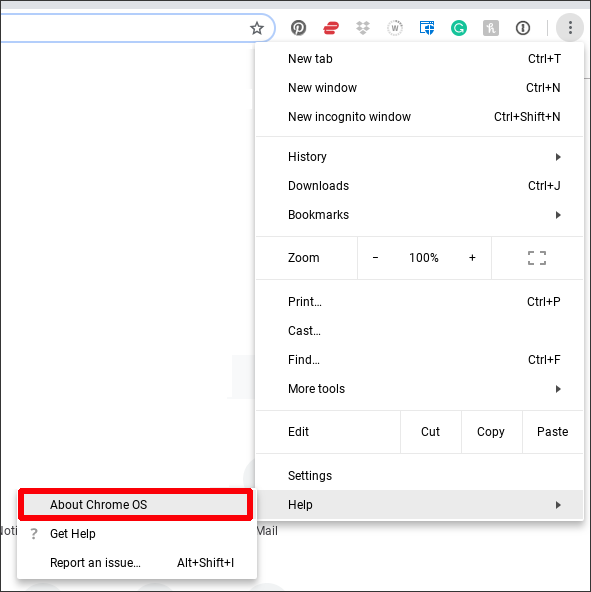591x592 pixels.
Task: Open the Pinterest extension
Action: pyautogui.click(x=298, y=28)
